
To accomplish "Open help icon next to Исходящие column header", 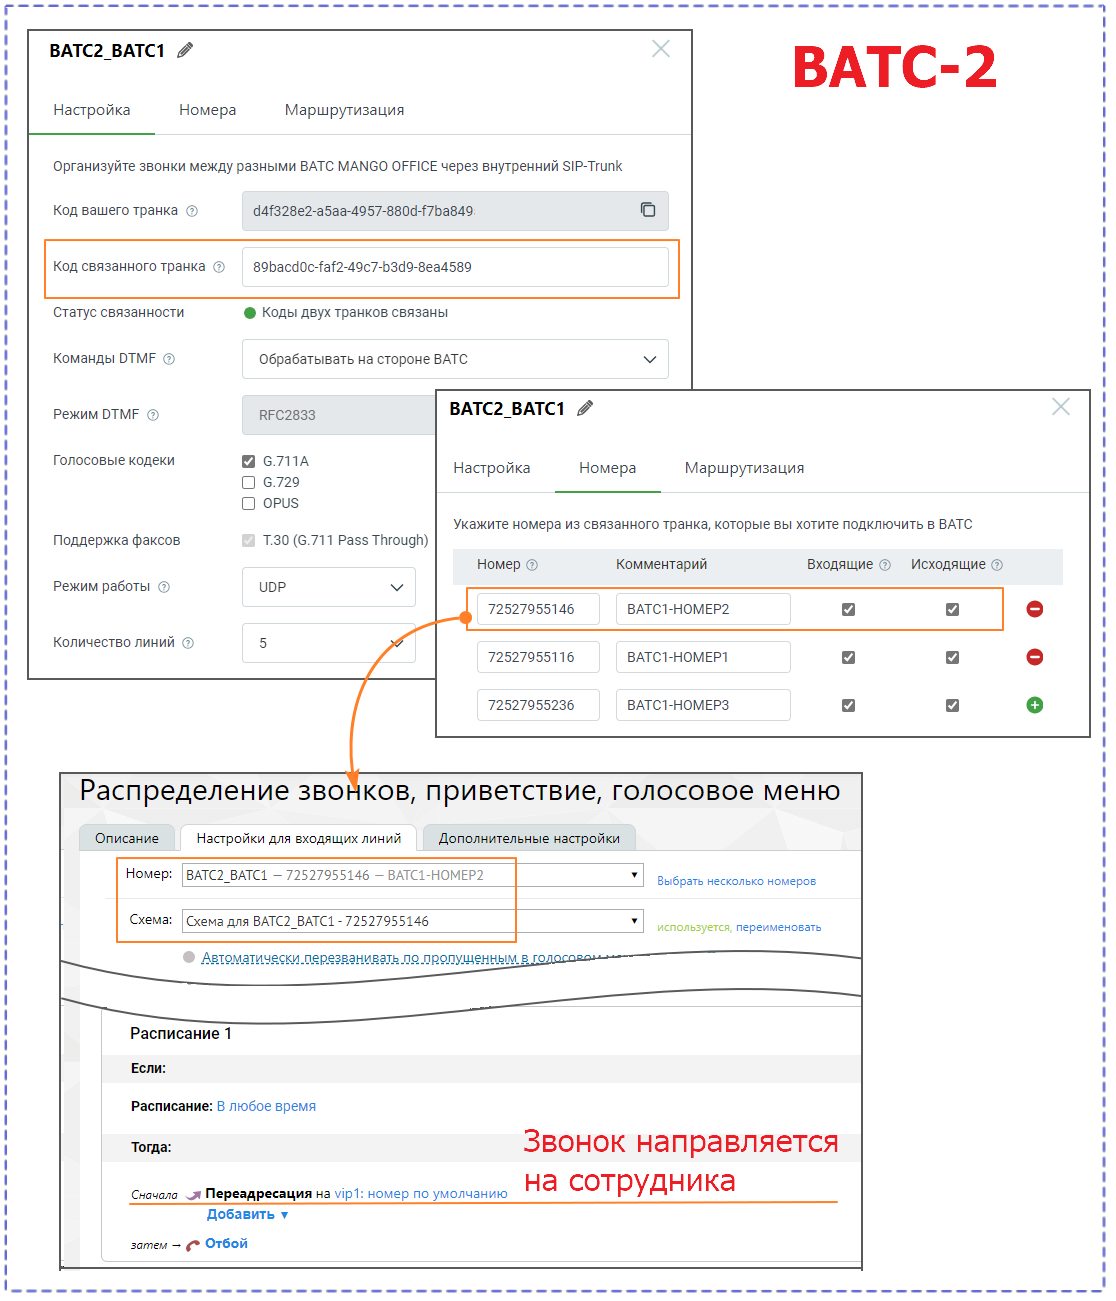I will point(997,565).
